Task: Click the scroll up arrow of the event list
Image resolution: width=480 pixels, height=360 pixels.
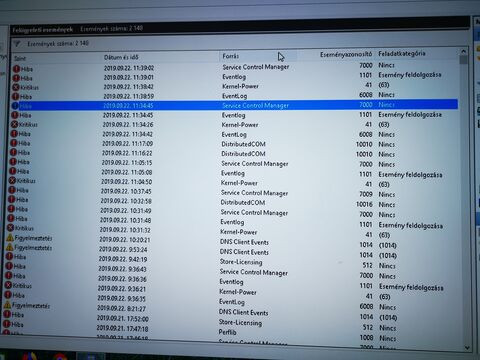Action: pos(463,52)
